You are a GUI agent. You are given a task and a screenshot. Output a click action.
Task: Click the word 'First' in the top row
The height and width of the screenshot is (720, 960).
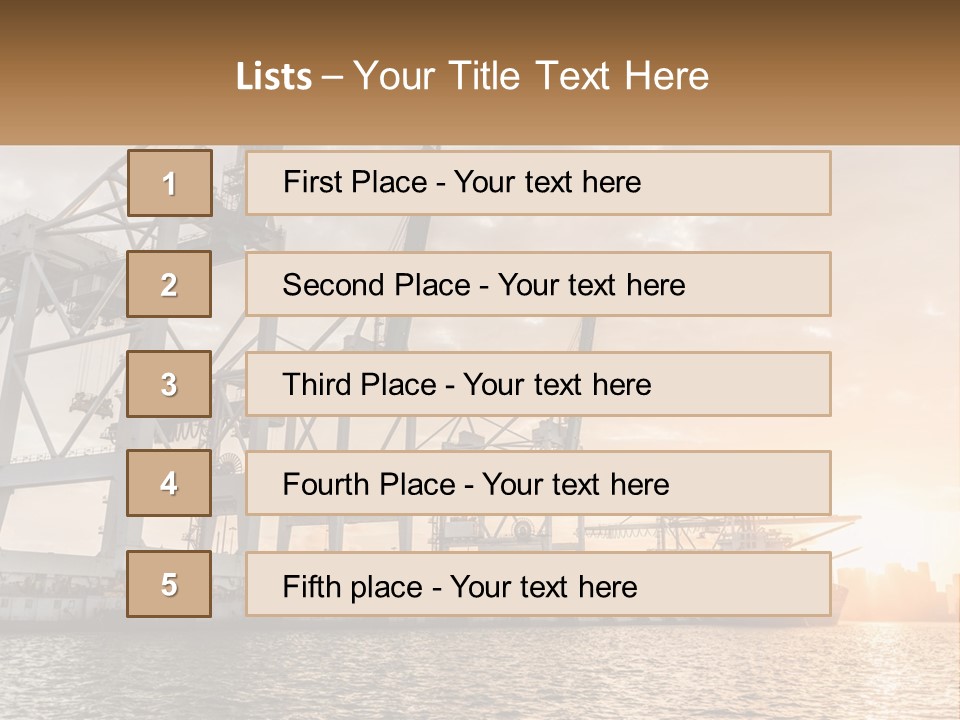click(x=311, y=182)
